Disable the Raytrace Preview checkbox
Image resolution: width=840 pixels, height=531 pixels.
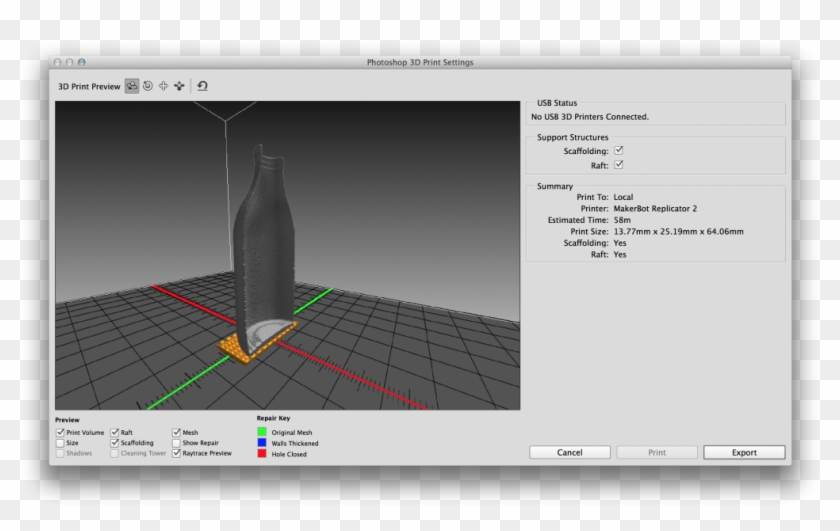coord(176,453)
